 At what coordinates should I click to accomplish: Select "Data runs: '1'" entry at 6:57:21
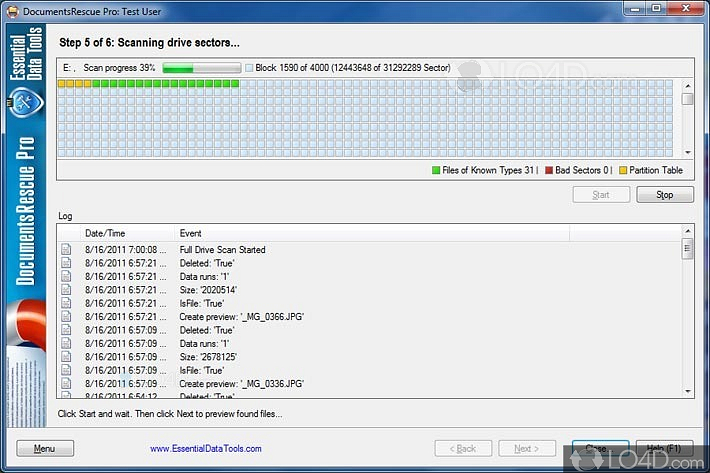[204, 276]
